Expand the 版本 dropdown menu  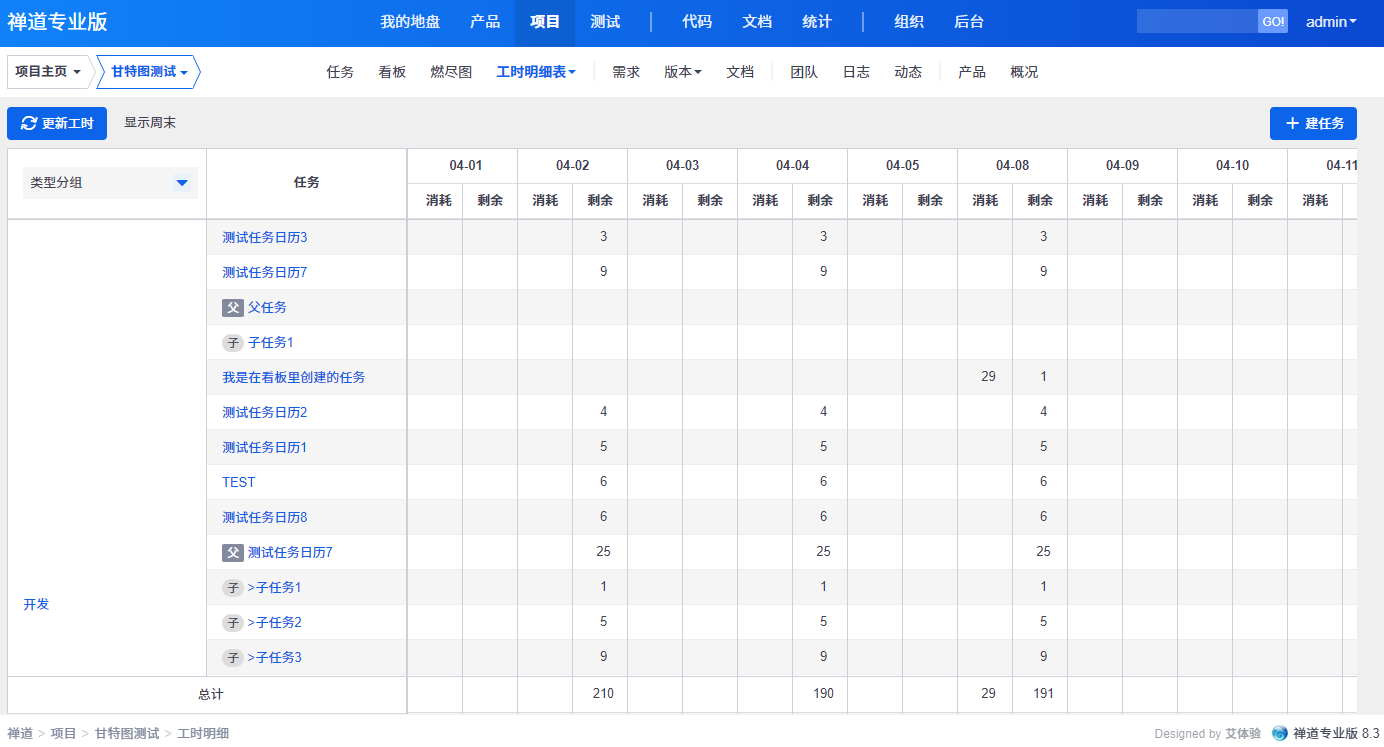pyautogui.click(x=683, y=72)
